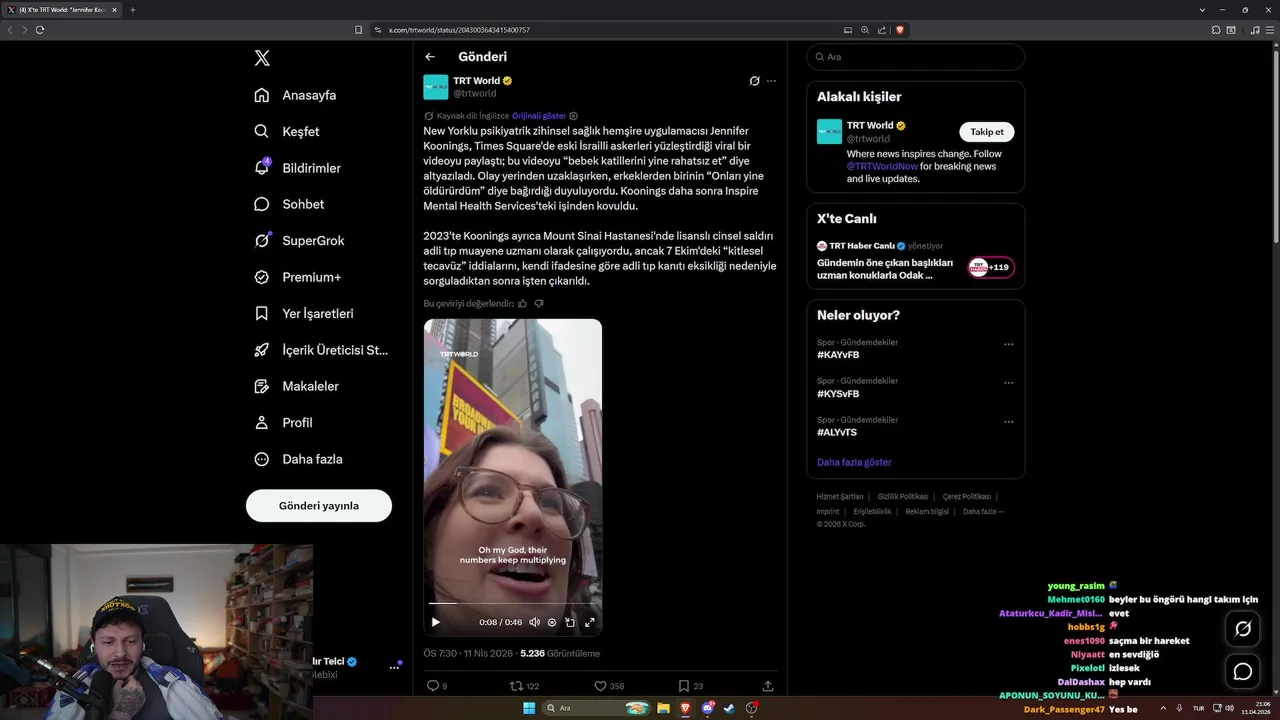Image resolution: width=1280 pixels, height=720 pixels.
Task: Open Anasayfa home page
Action: coord(295,95)
